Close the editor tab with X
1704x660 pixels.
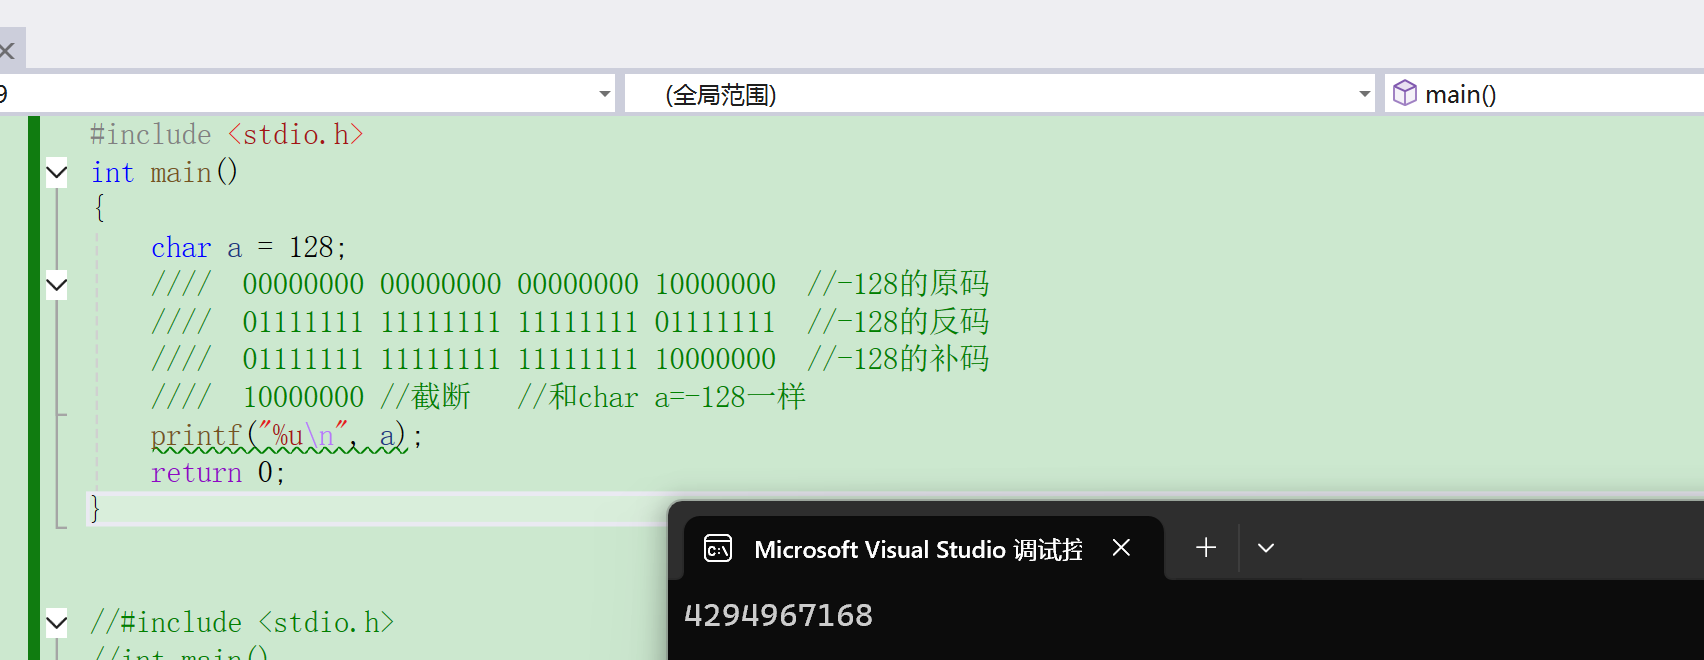click(x=7, y=50)
